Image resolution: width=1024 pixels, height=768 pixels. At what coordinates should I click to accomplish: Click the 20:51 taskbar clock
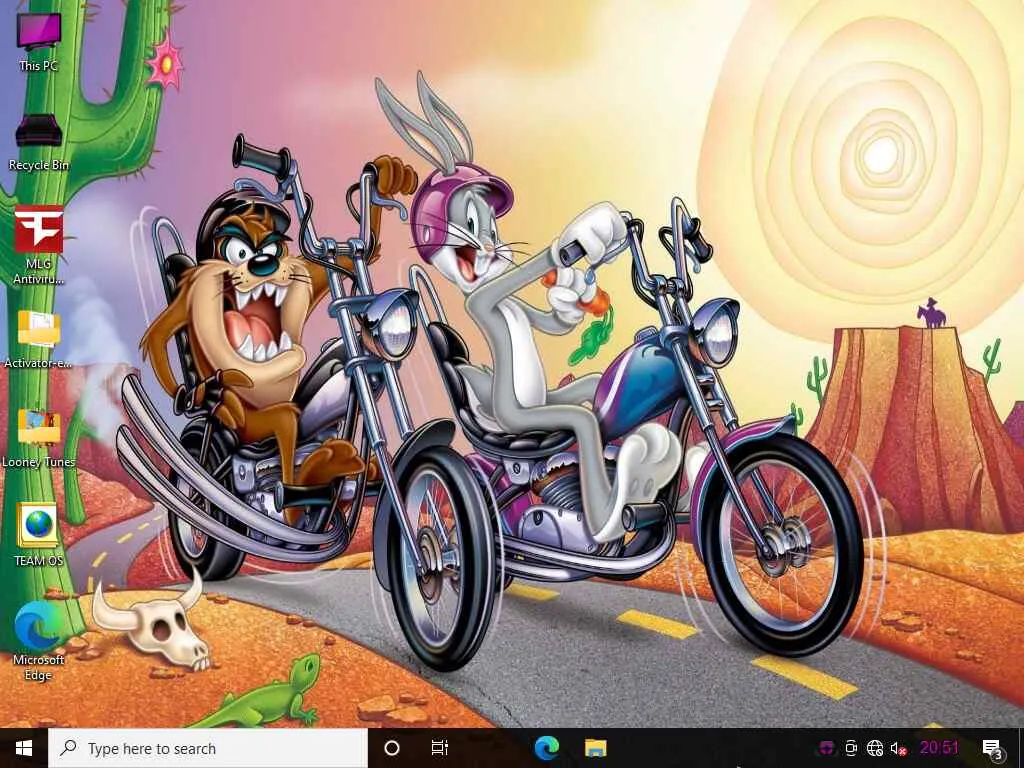coord(939,748)
